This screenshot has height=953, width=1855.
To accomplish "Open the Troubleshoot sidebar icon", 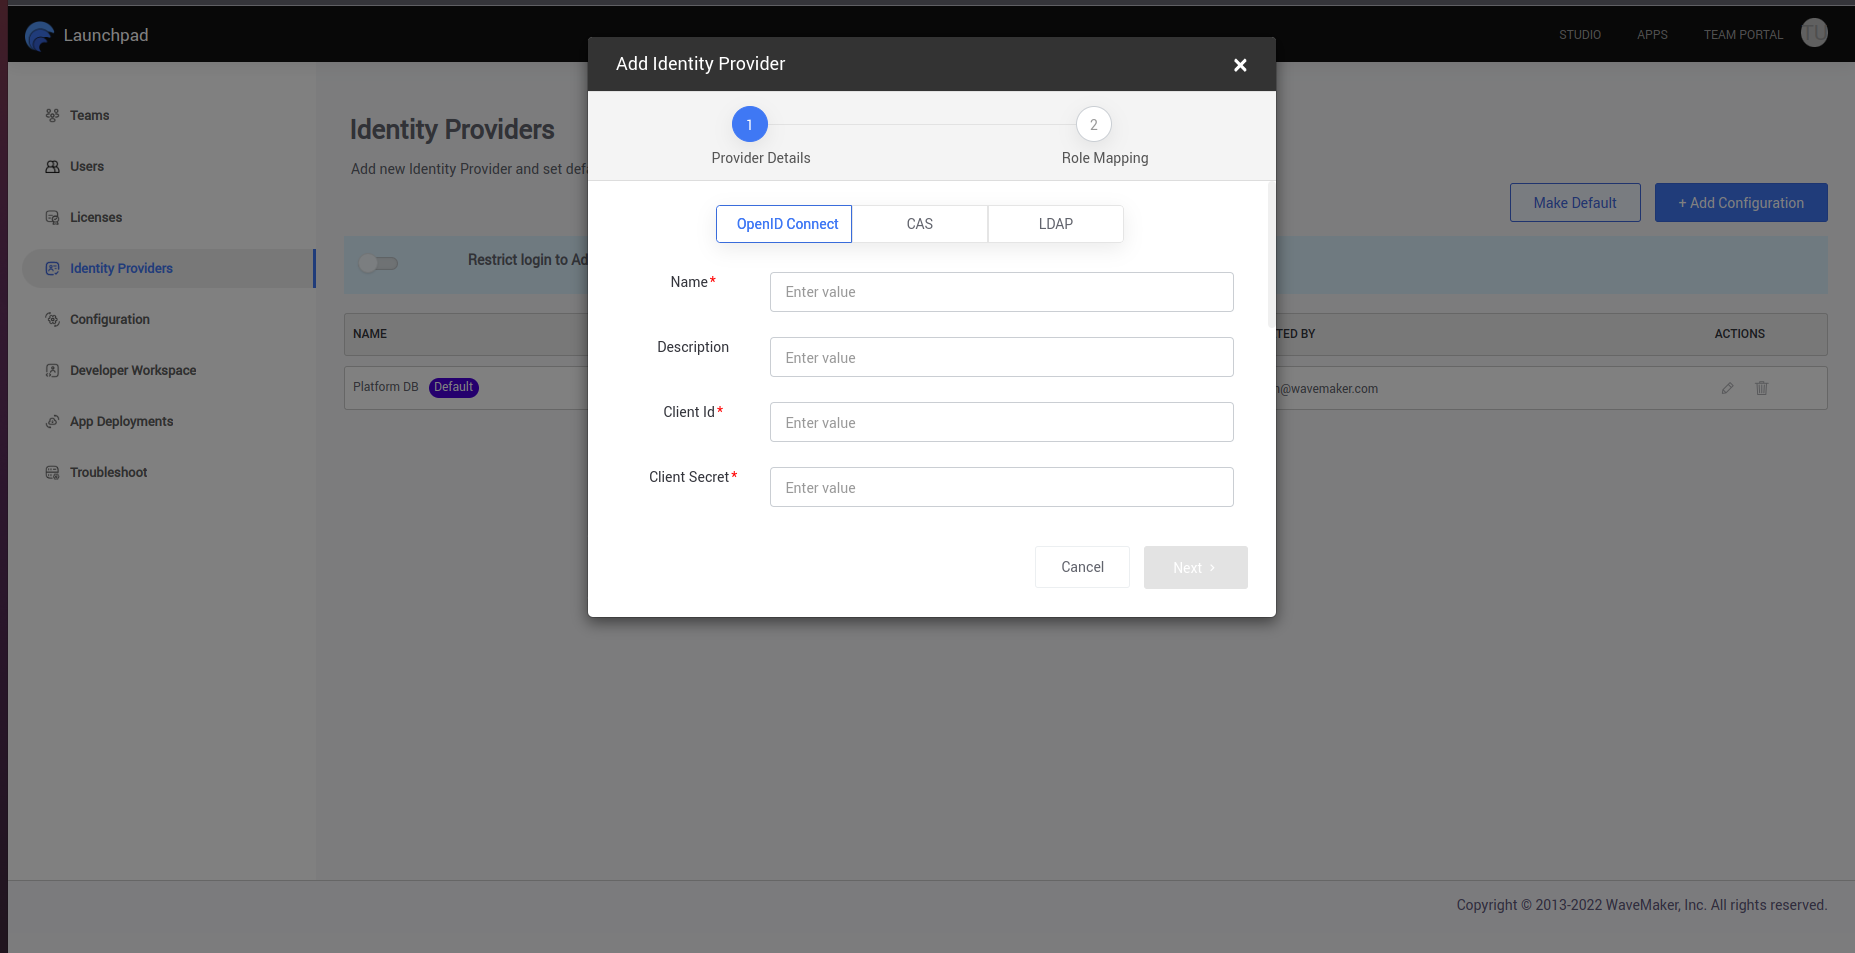I will [x=52, y=472].
